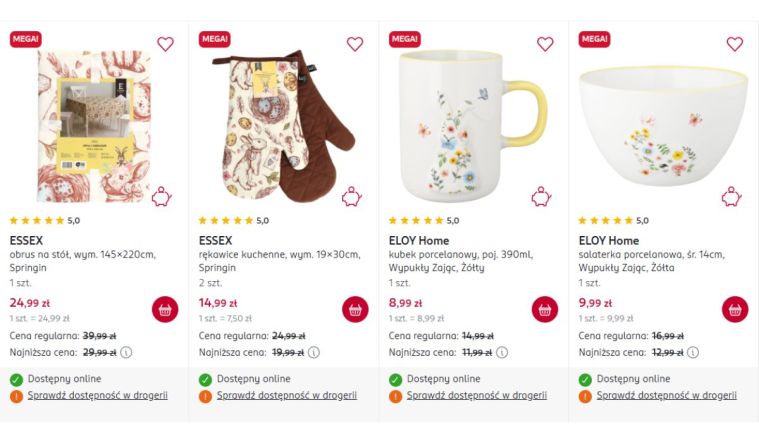Show lowest price info for tablecloth
Screen dimensions: 759x443
tap(127, 352)
